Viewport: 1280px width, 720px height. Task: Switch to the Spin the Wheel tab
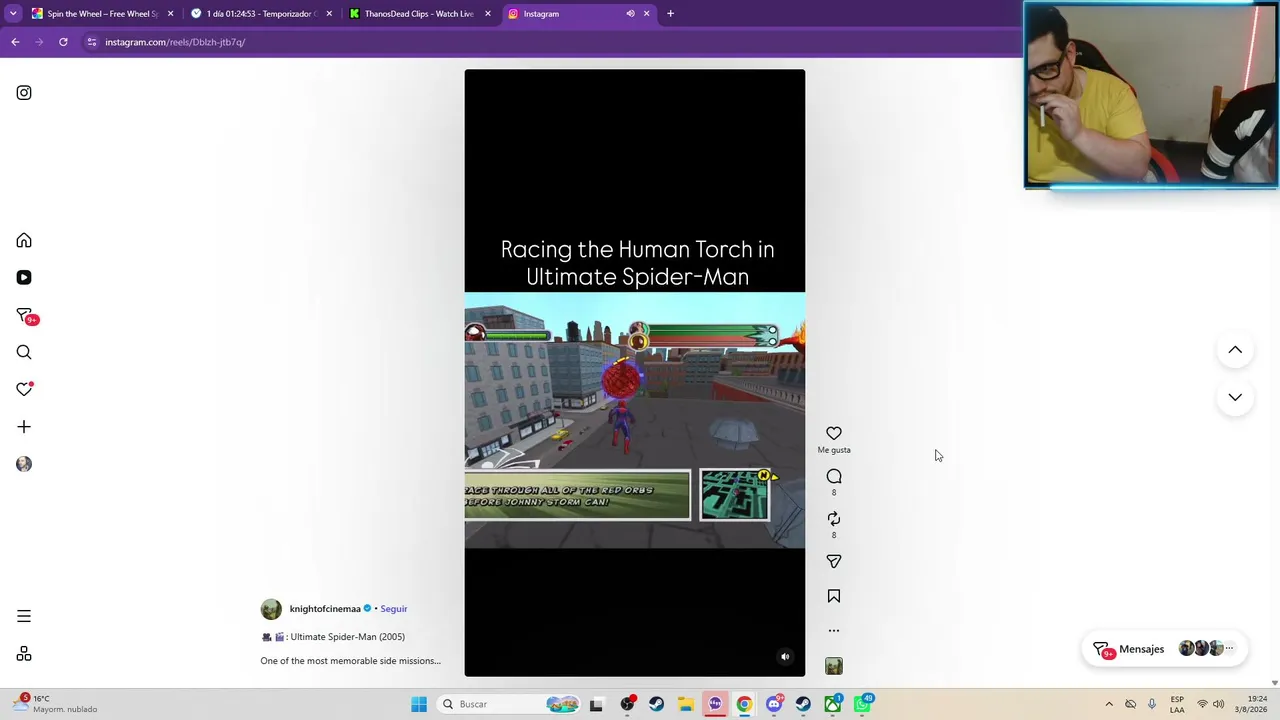tap(101, 14)
